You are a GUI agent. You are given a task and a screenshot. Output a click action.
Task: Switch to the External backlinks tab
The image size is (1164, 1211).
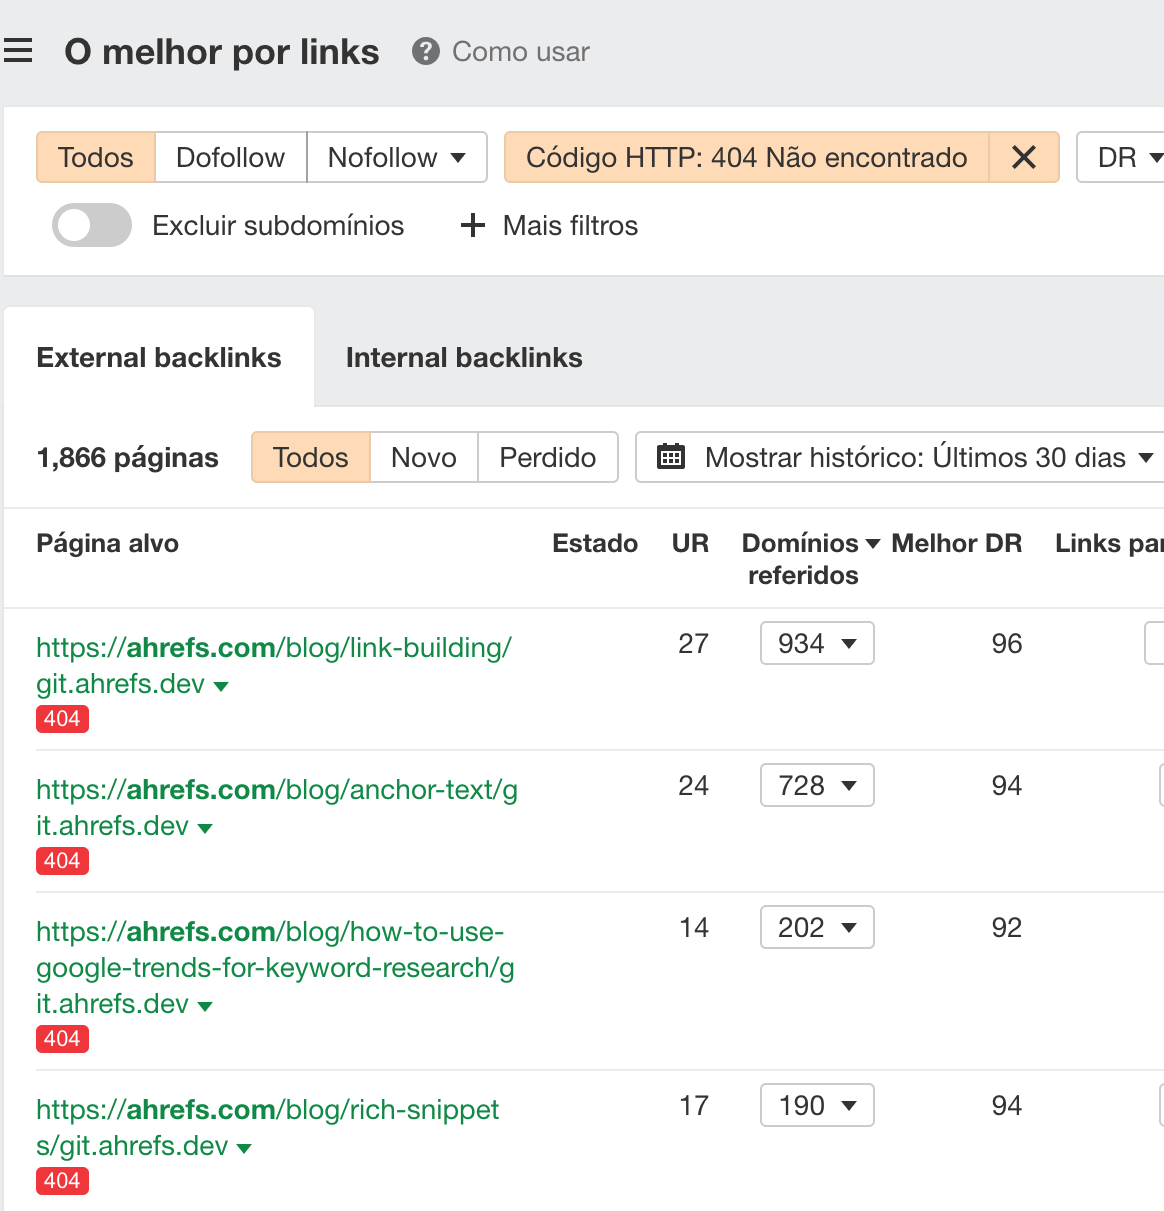click(x=159, y=358)
